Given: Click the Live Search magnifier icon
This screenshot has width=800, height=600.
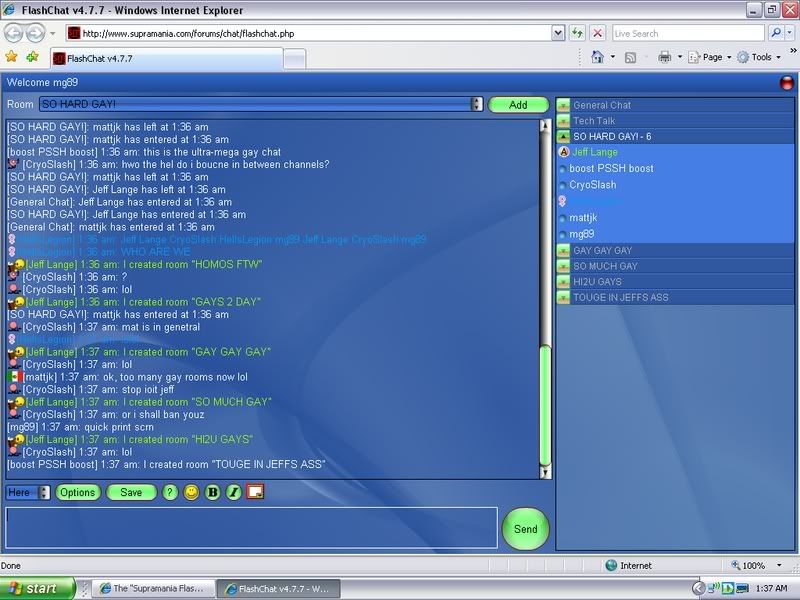Looking at the screenshot, I should [776, 33].
